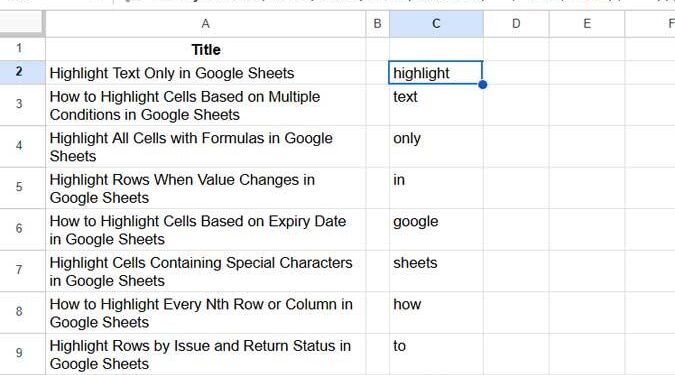The height and width of the screenshot is (375, 675).
Task: Select column A header
Action: [205, 24]
